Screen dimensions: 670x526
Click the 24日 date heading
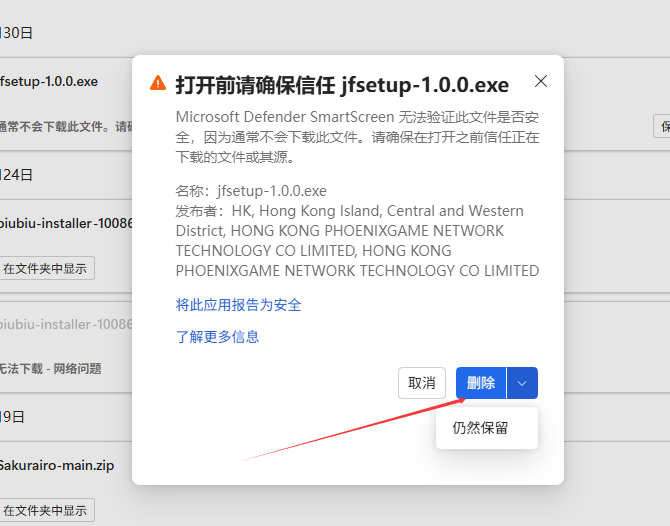pos(16,175)
